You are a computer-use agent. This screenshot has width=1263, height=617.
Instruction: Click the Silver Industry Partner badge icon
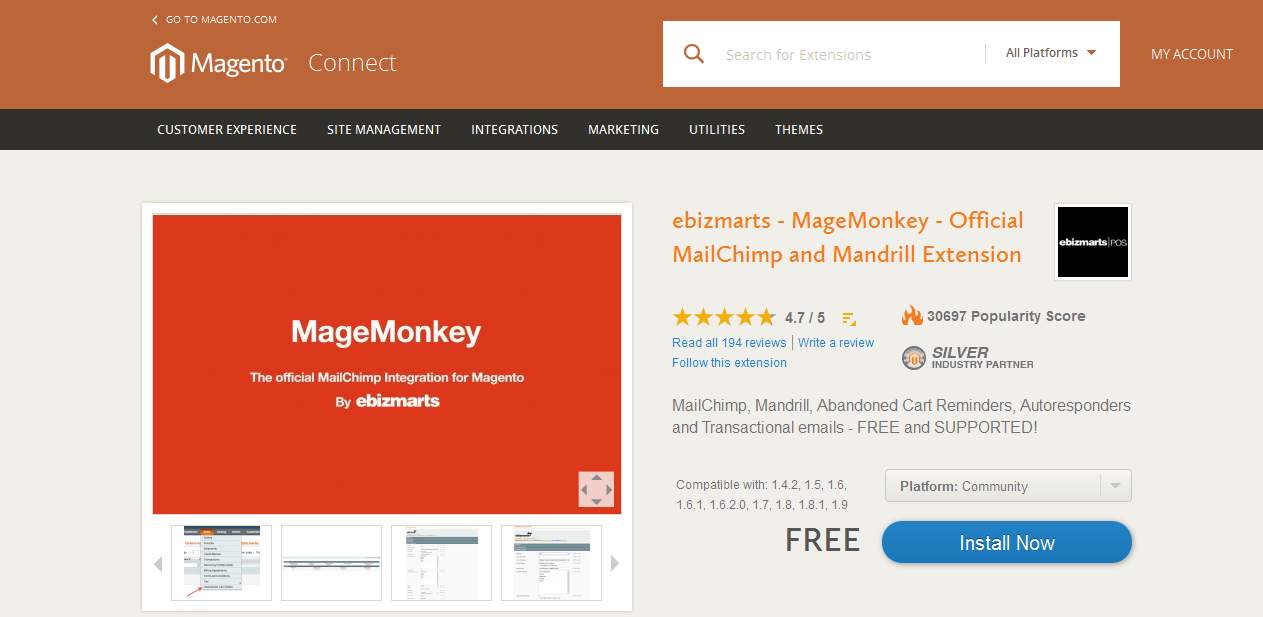tap(913, 358)
